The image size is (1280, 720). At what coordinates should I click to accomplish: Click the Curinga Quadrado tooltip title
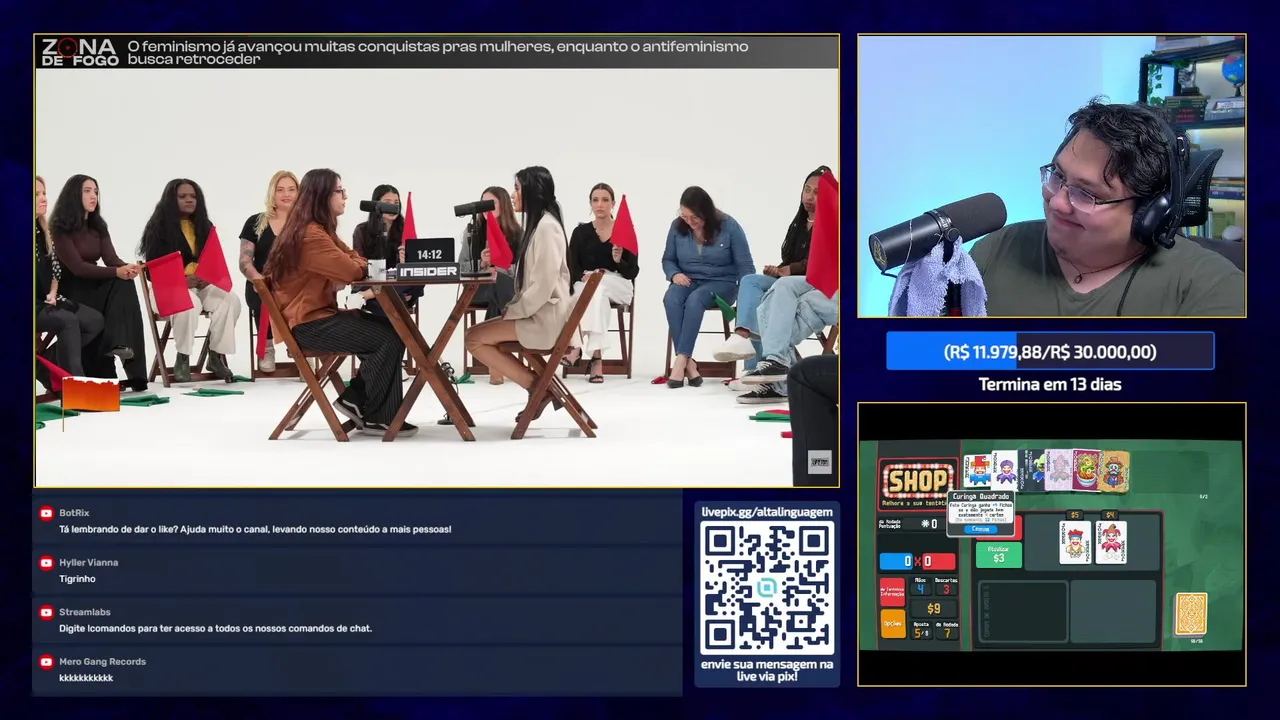pyautogui.click(x=981, y=497)
